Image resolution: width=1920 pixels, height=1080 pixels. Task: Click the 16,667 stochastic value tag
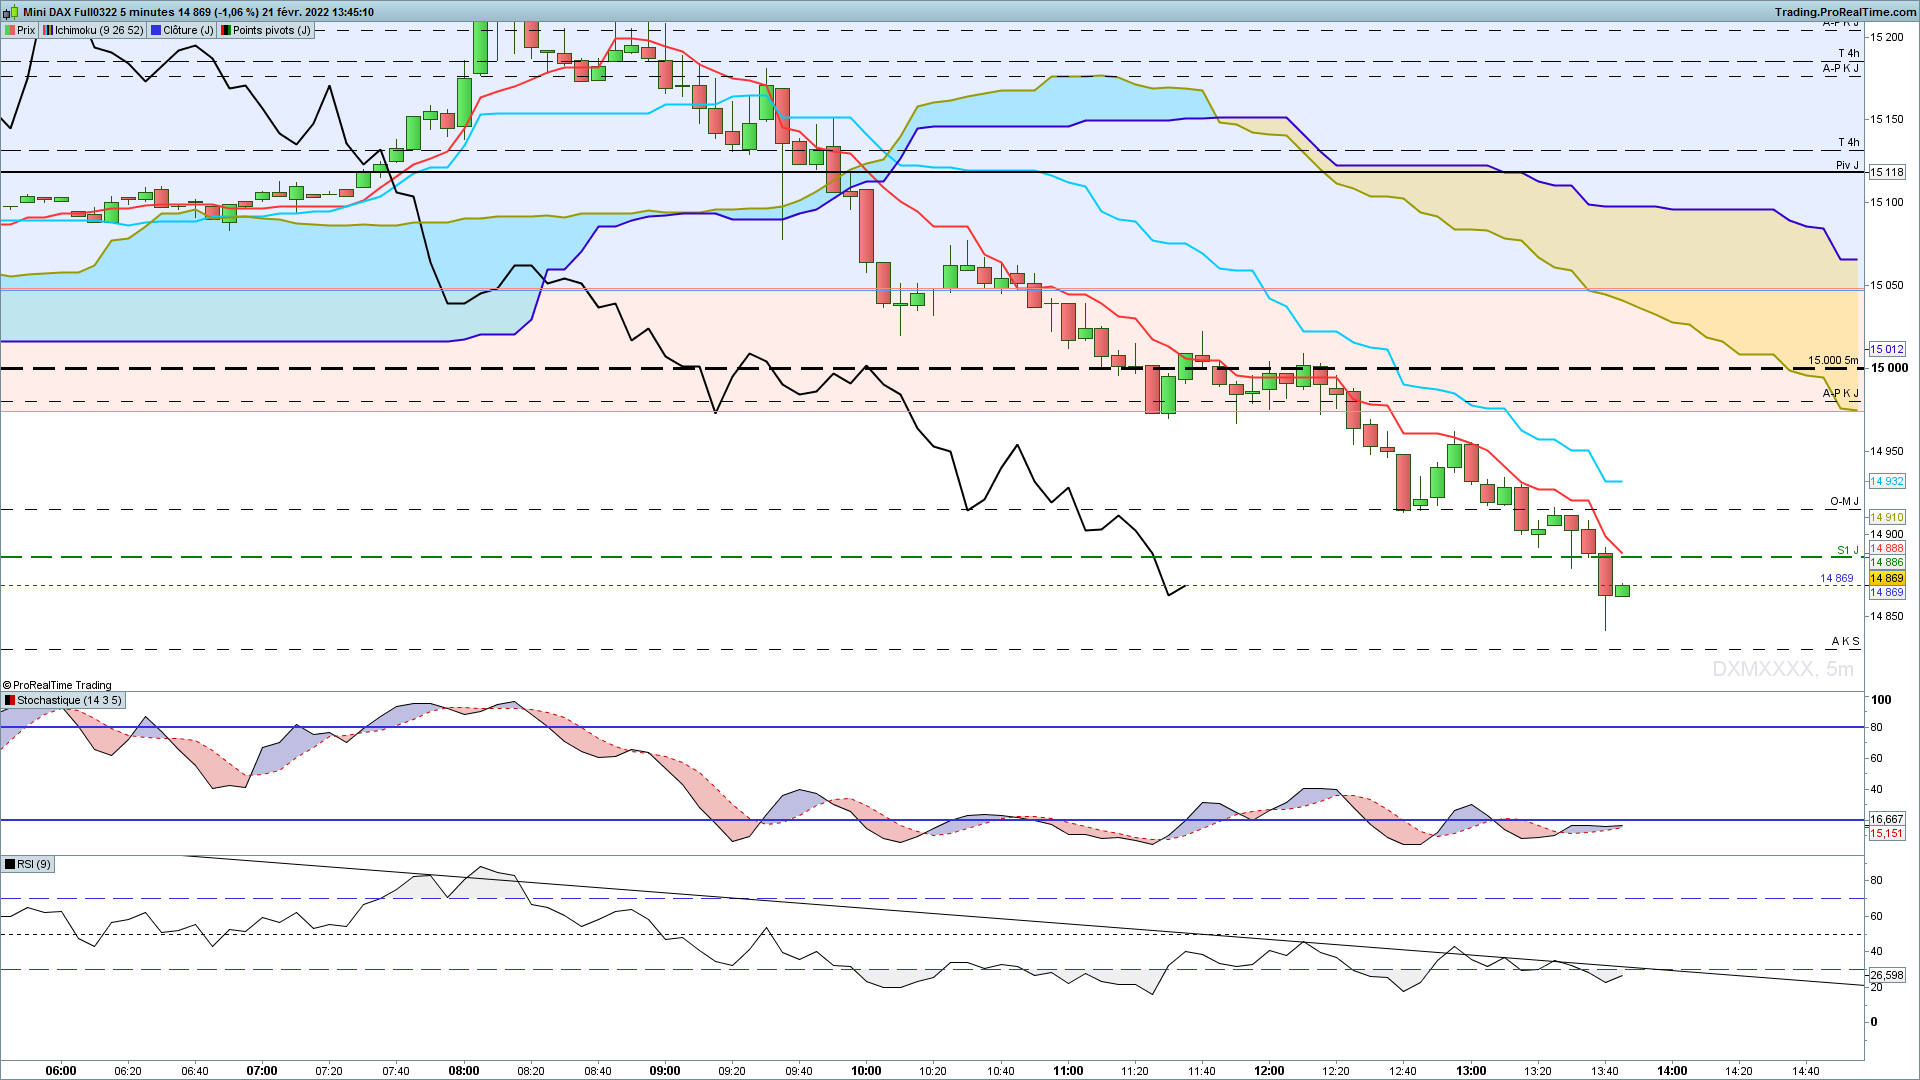1887,819
